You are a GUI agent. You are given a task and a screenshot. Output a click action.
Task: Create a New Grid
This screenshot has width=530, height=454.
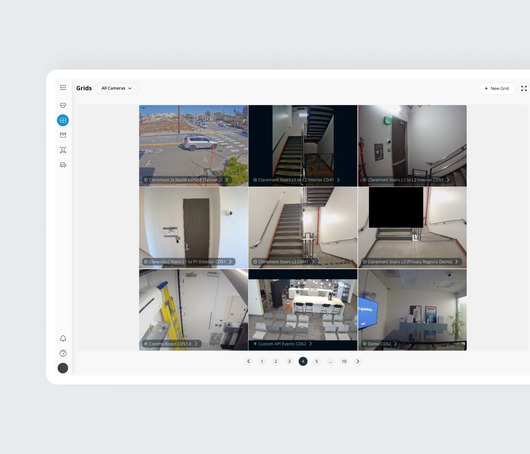(x=497, y=88)
